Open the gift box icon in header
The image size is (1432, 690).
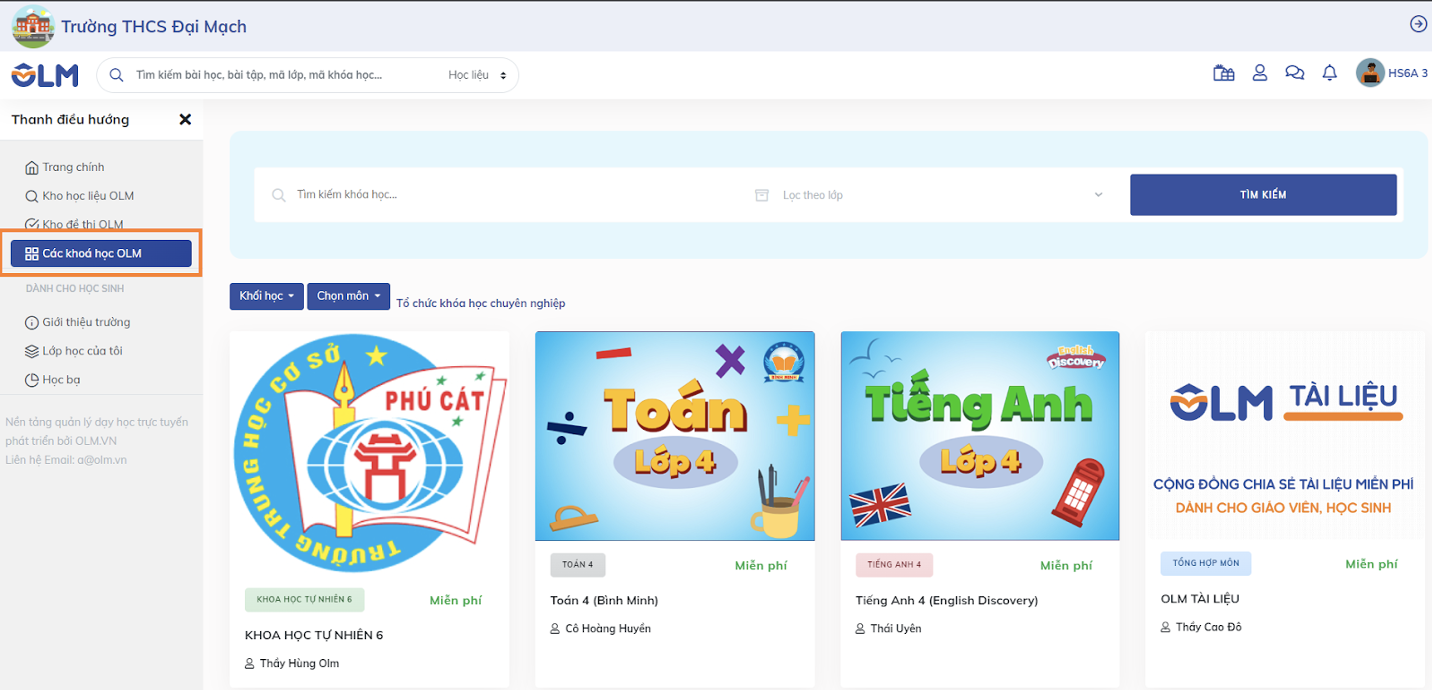pyautogui.click(x=1223, y=73)
